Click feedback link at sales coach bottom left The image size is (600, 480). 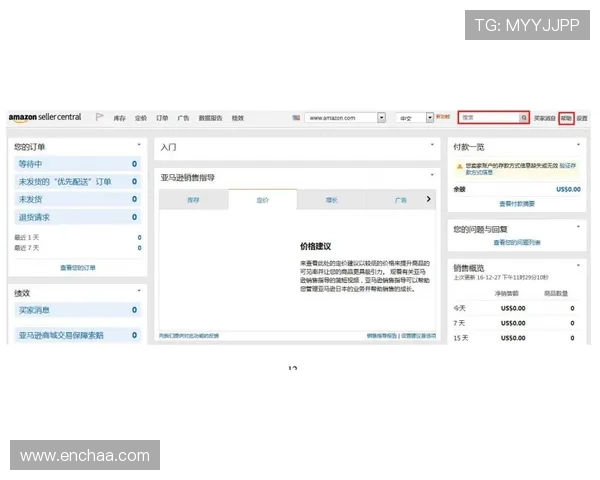click(189, 336)
